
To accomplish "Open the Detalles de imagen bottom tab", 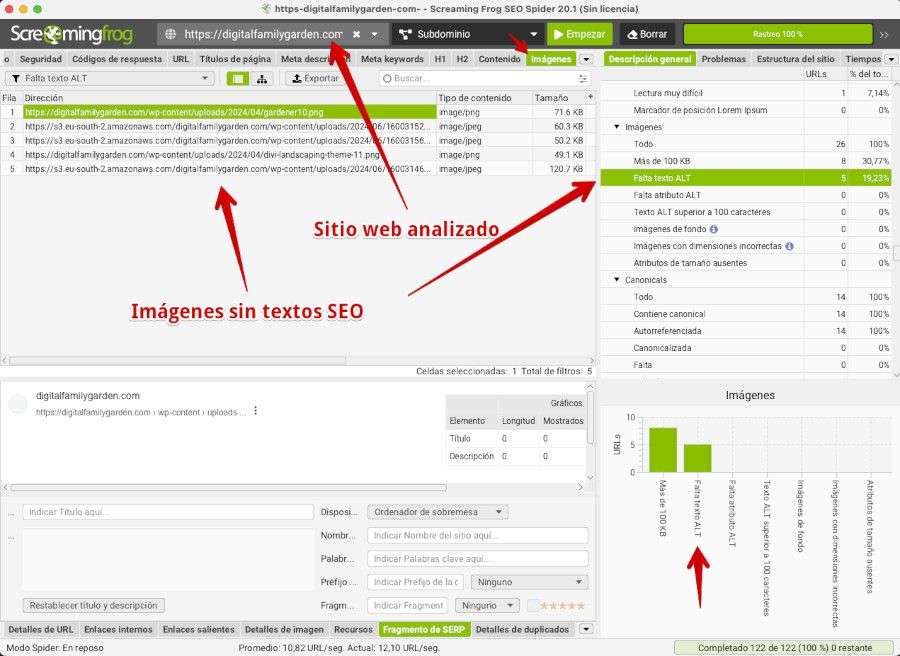I will [x=284, y=629].
